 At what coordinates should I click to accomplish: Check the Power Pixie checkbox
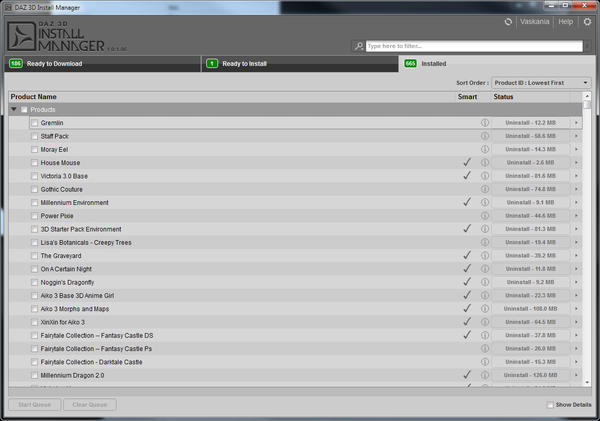(34, 216)
